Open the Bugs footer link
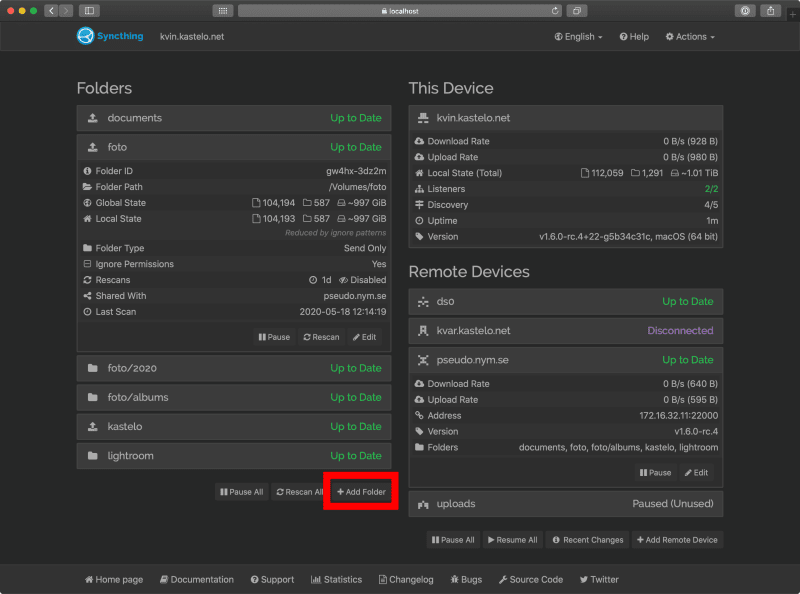This screenshot has width=800, height=594. click(466, 579)
